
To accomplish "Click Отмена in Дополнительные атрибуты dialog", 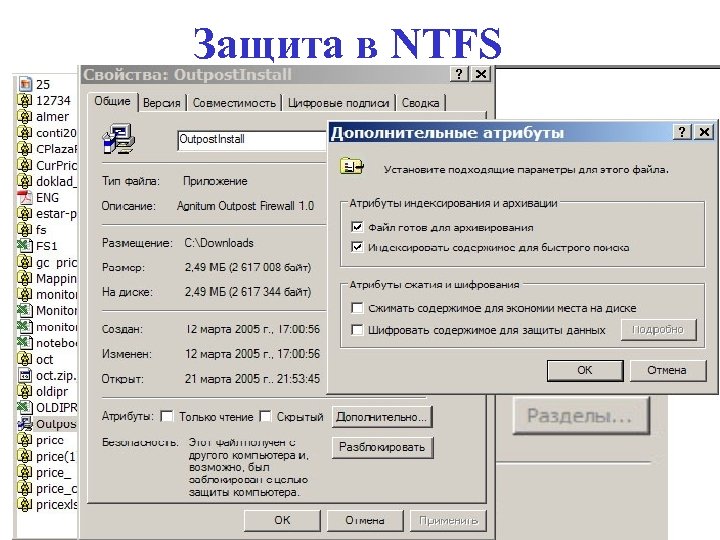I will [667, 370].
